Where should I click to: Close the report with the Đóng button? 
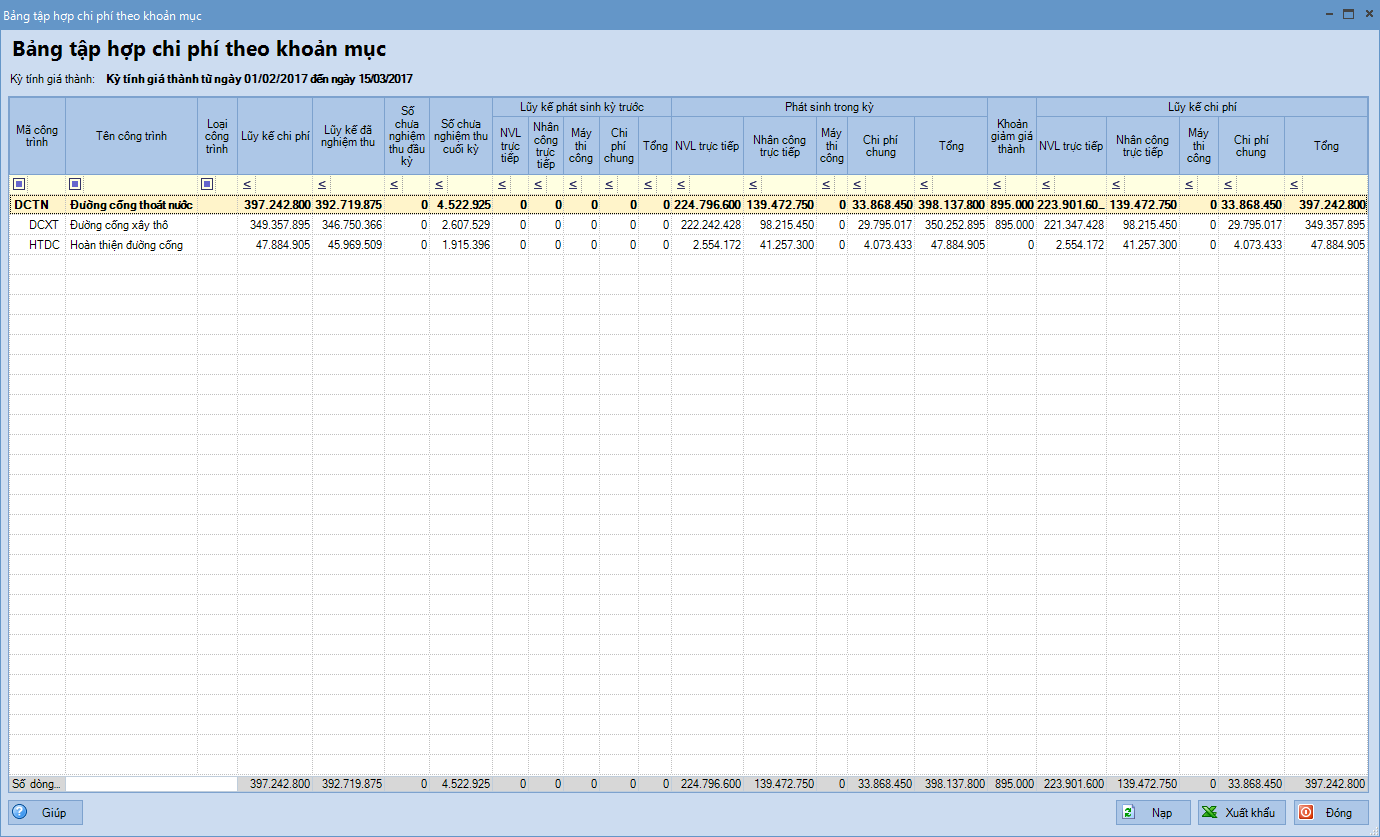point(1331,812)
